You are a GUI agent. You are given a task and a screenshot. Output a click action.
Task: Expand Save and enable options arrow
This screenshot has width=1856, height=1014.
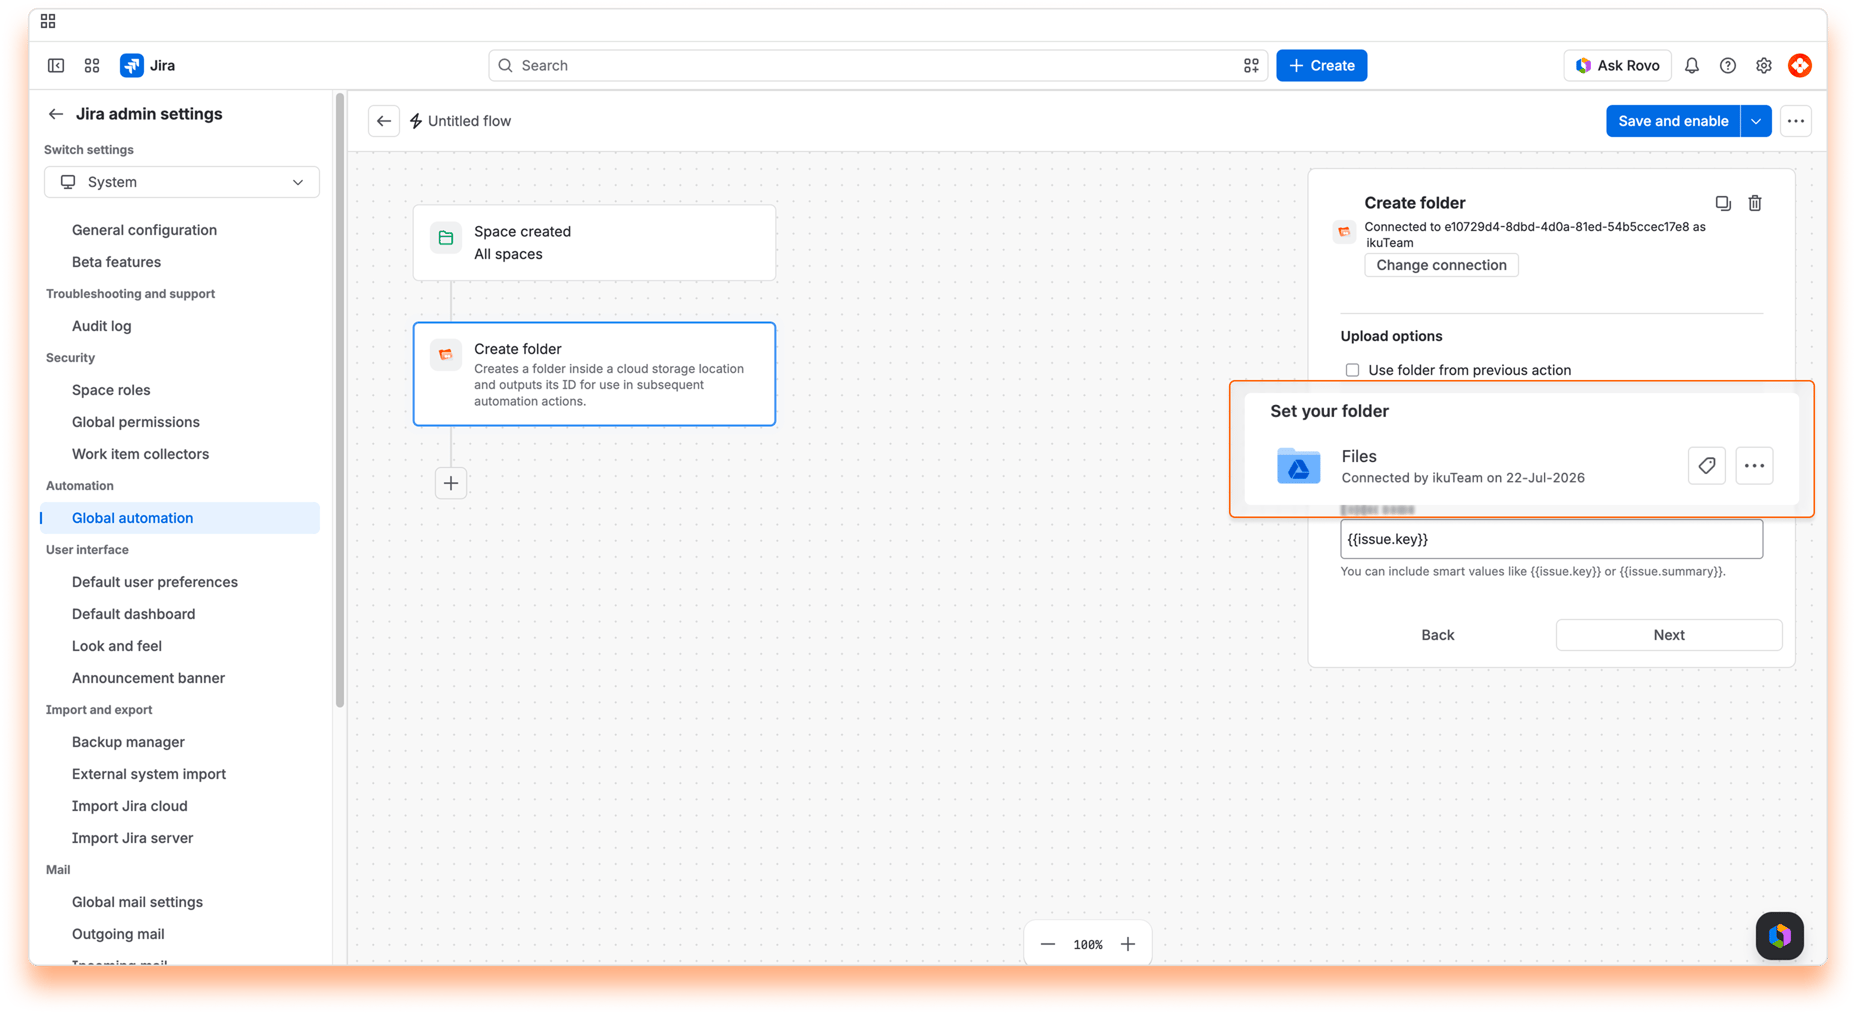point(1755,121)
